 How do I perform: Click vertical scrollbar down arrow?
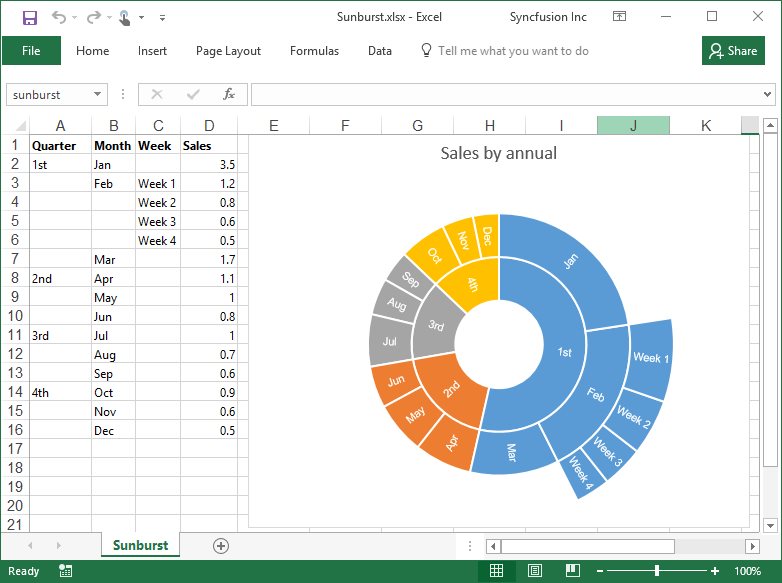(x=770, y=525)
